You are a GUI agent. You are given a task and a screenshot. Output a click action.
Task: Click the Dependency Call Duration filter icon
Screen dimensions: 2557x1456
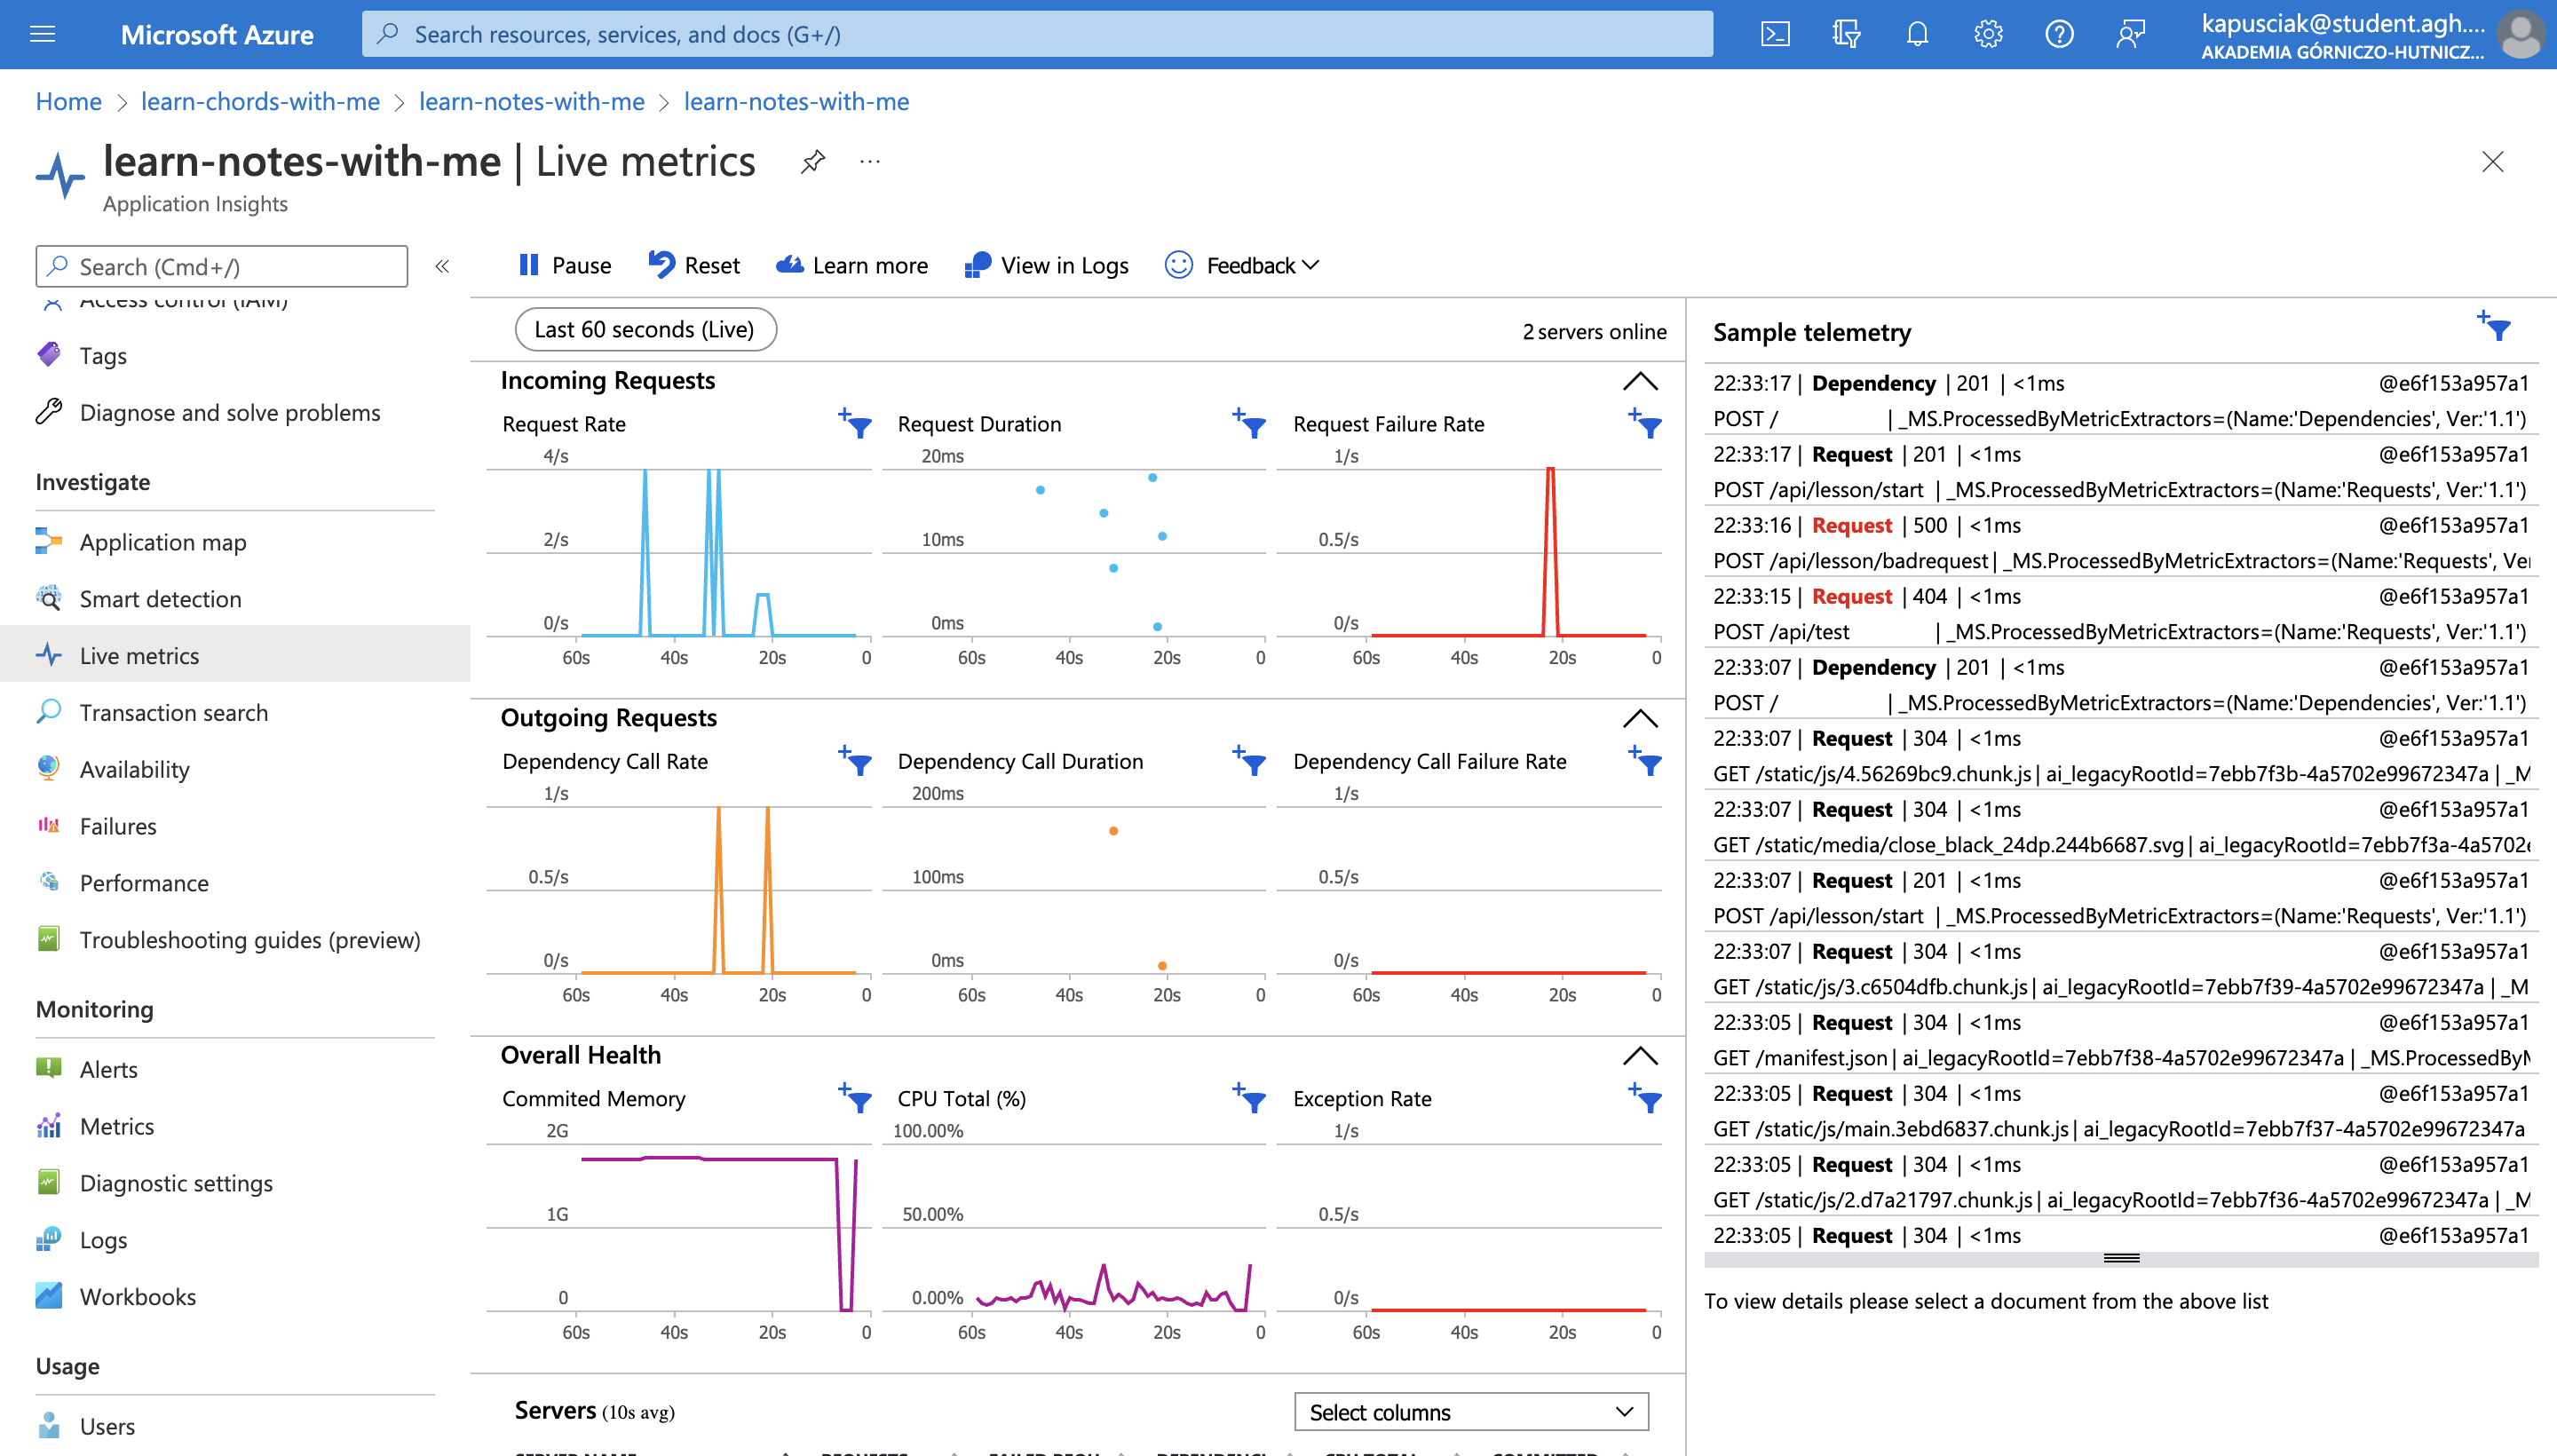point(1250,761)
